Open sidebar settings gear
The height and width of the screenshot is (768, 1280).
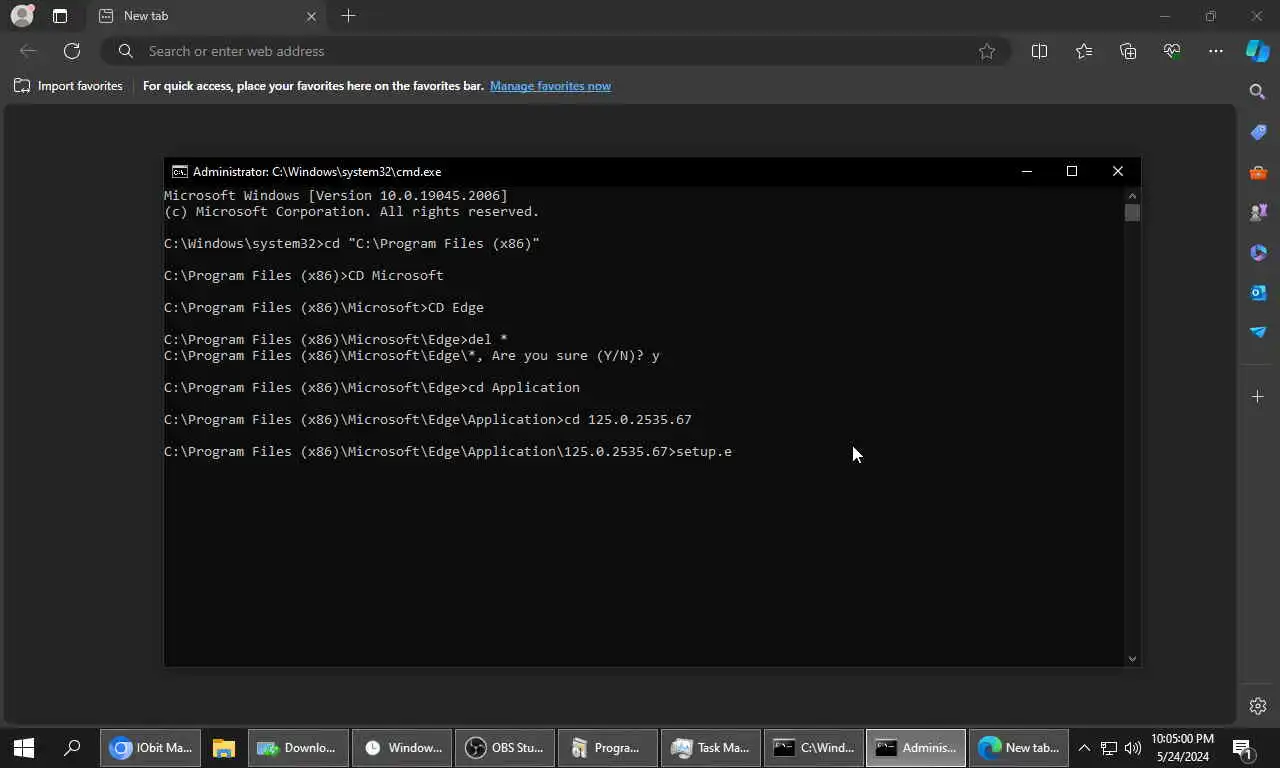coord(1258,706)
